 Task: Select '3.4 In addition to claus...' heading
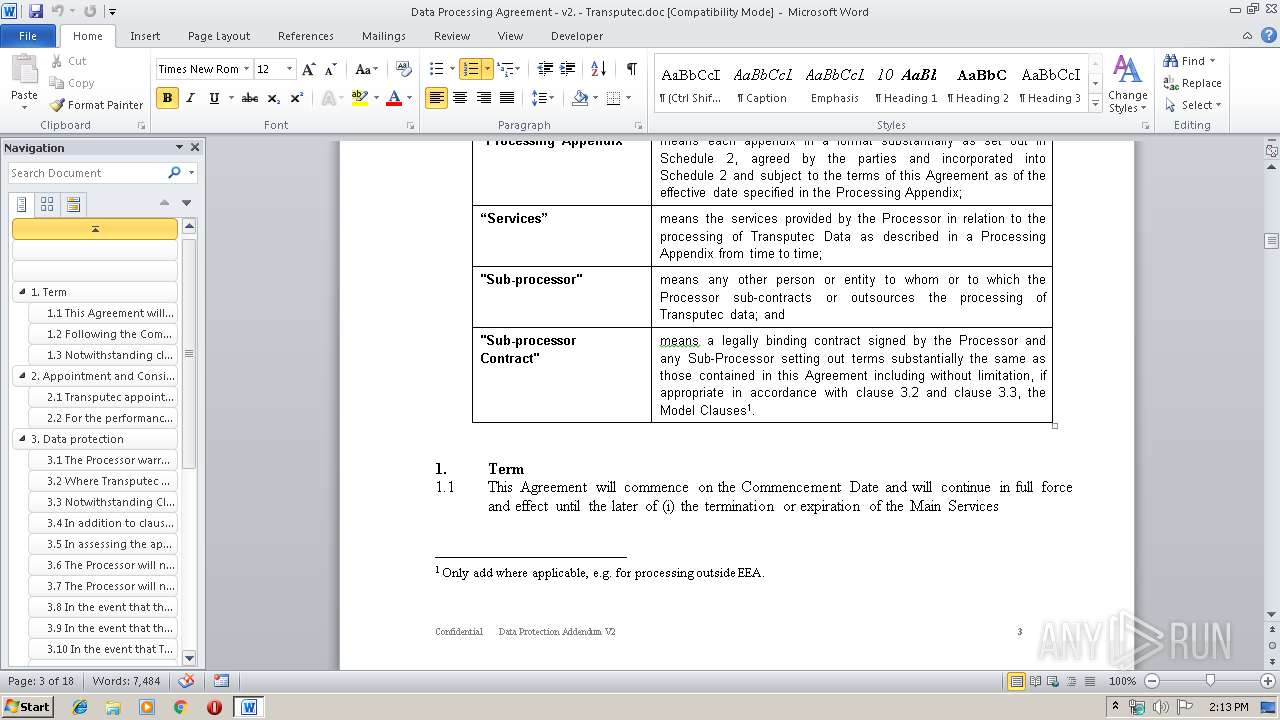(x=104, y=523)
